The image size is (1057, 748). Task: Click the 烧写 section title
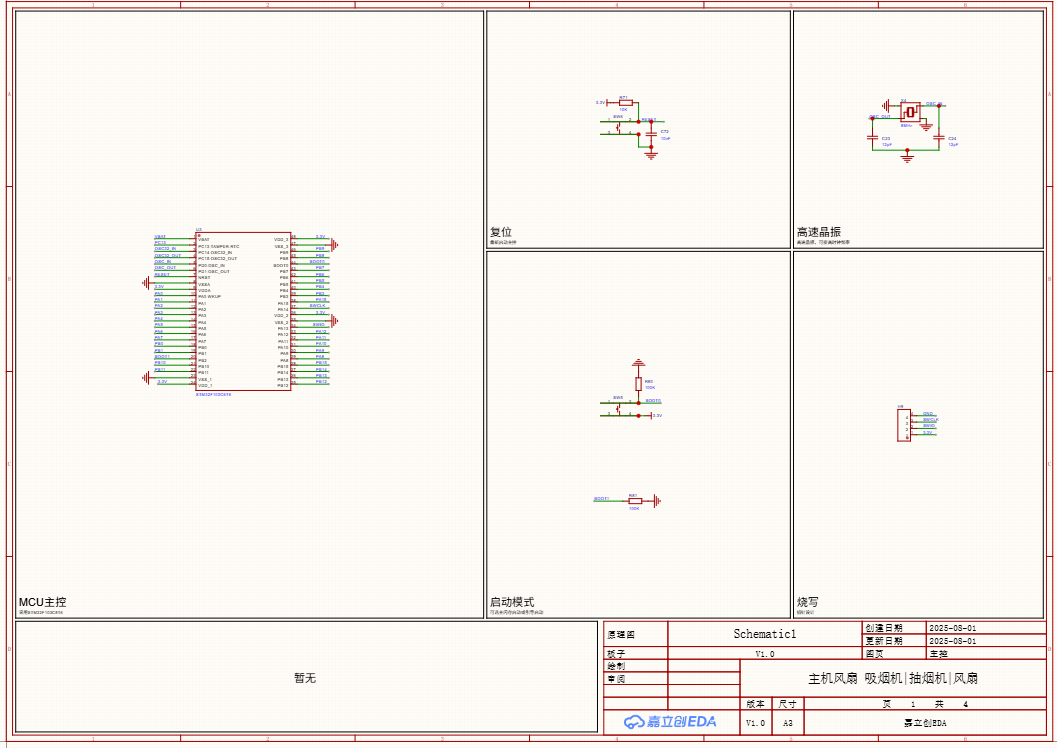point(808,602)
